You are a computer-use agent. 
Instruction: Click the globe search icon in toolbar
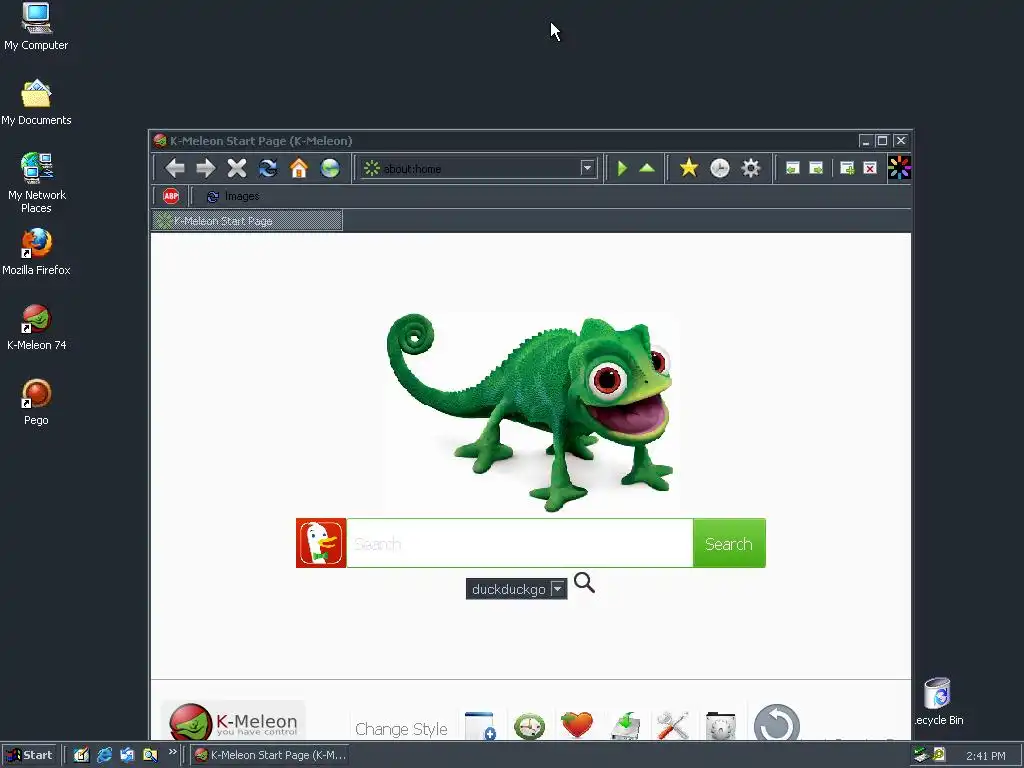click(330, 168)
